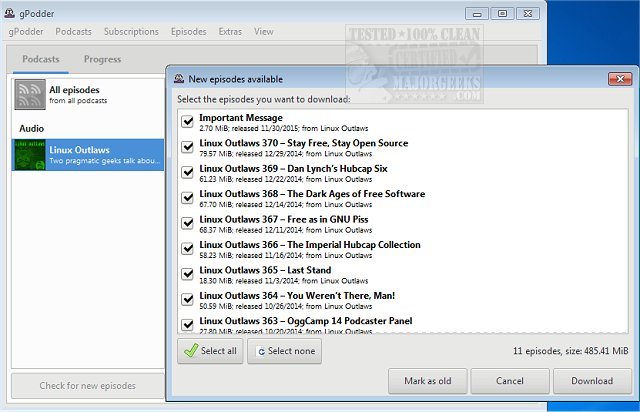Click the Linux Outlaws podcast cover art

pos(30,155)
